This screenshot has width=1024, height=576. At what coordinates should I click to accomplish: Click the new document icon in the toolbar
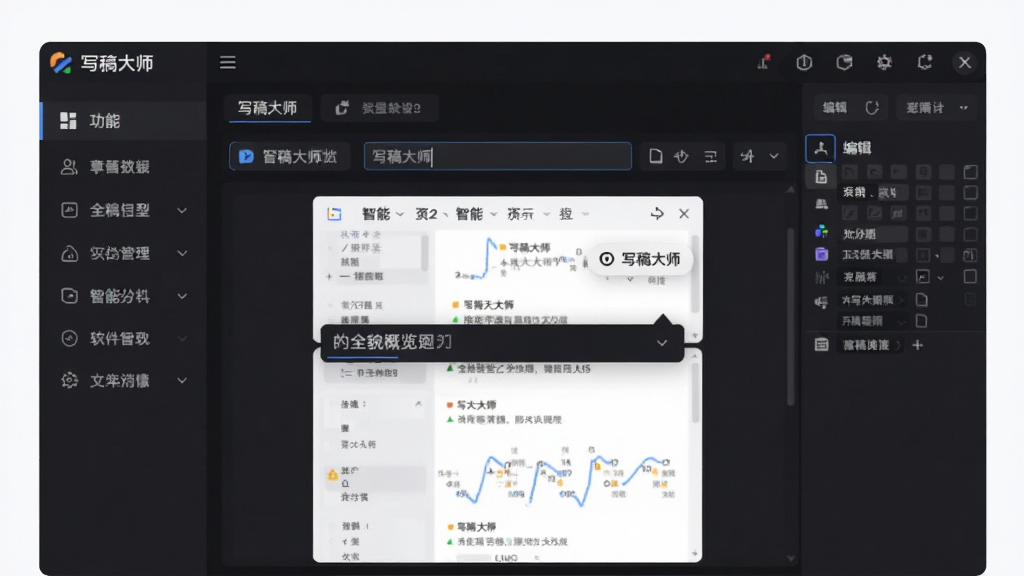click(655, 156)
